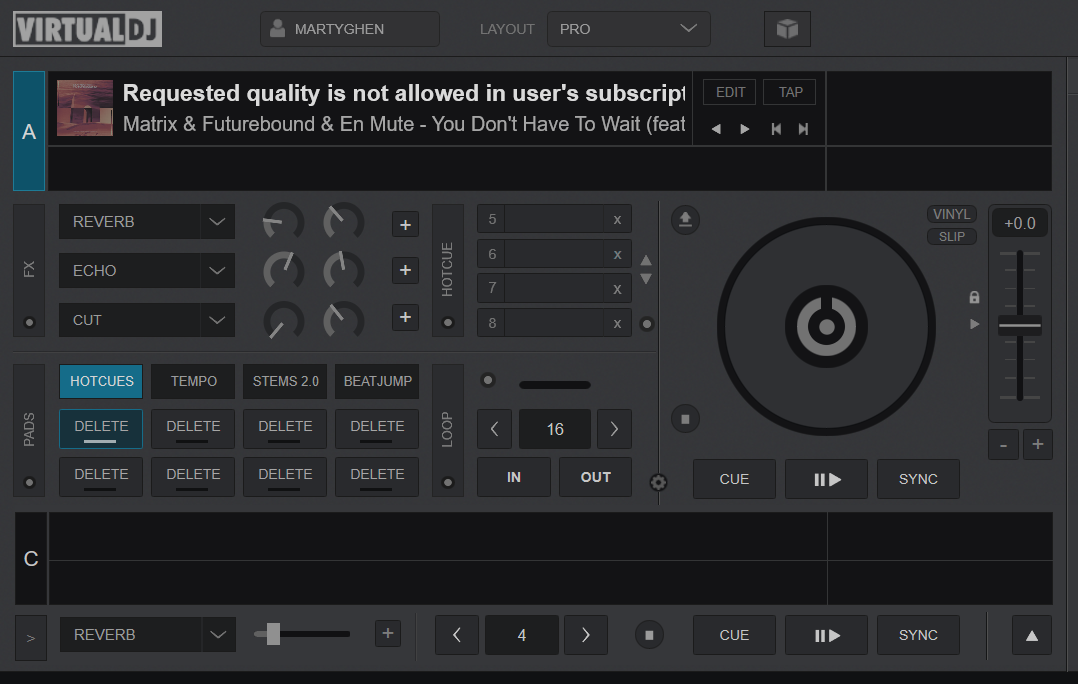This screenshot has width=1078, height=684.
Task: Open the CUT effect dropdown
Action: pyautogui.click(x=146, y=320)
